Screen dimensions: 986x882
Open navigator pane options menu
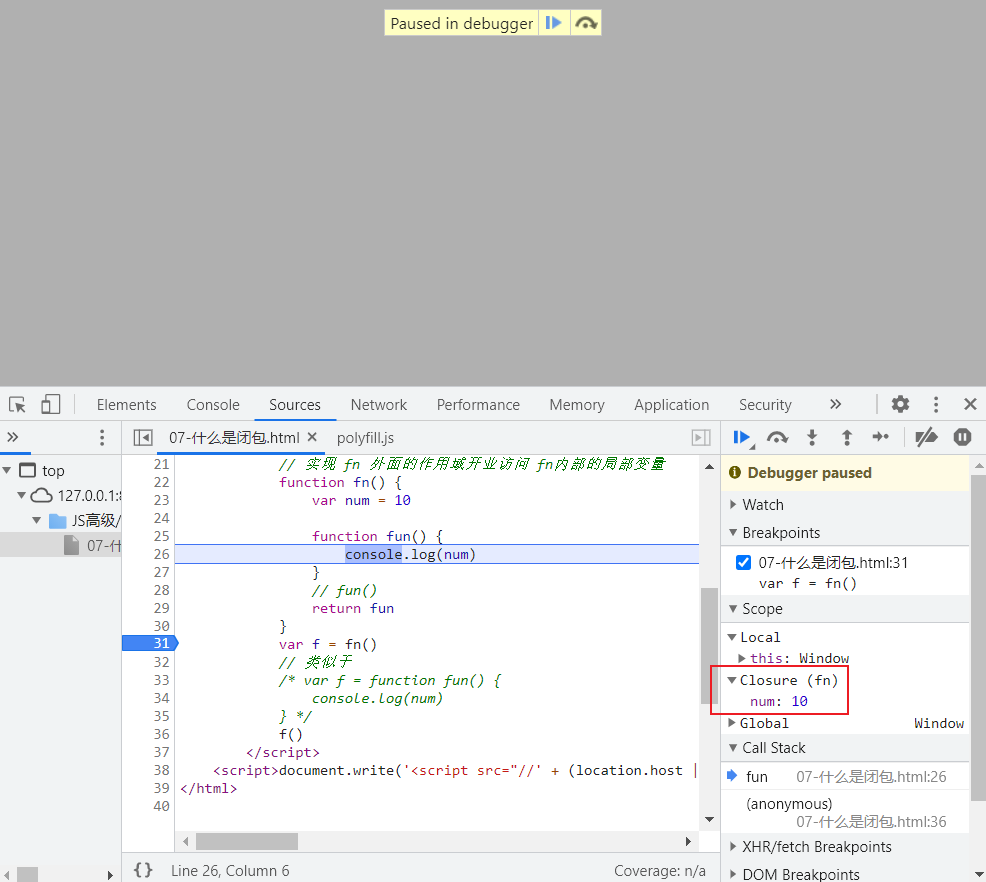pyautogui.click(x=102, y=438)
